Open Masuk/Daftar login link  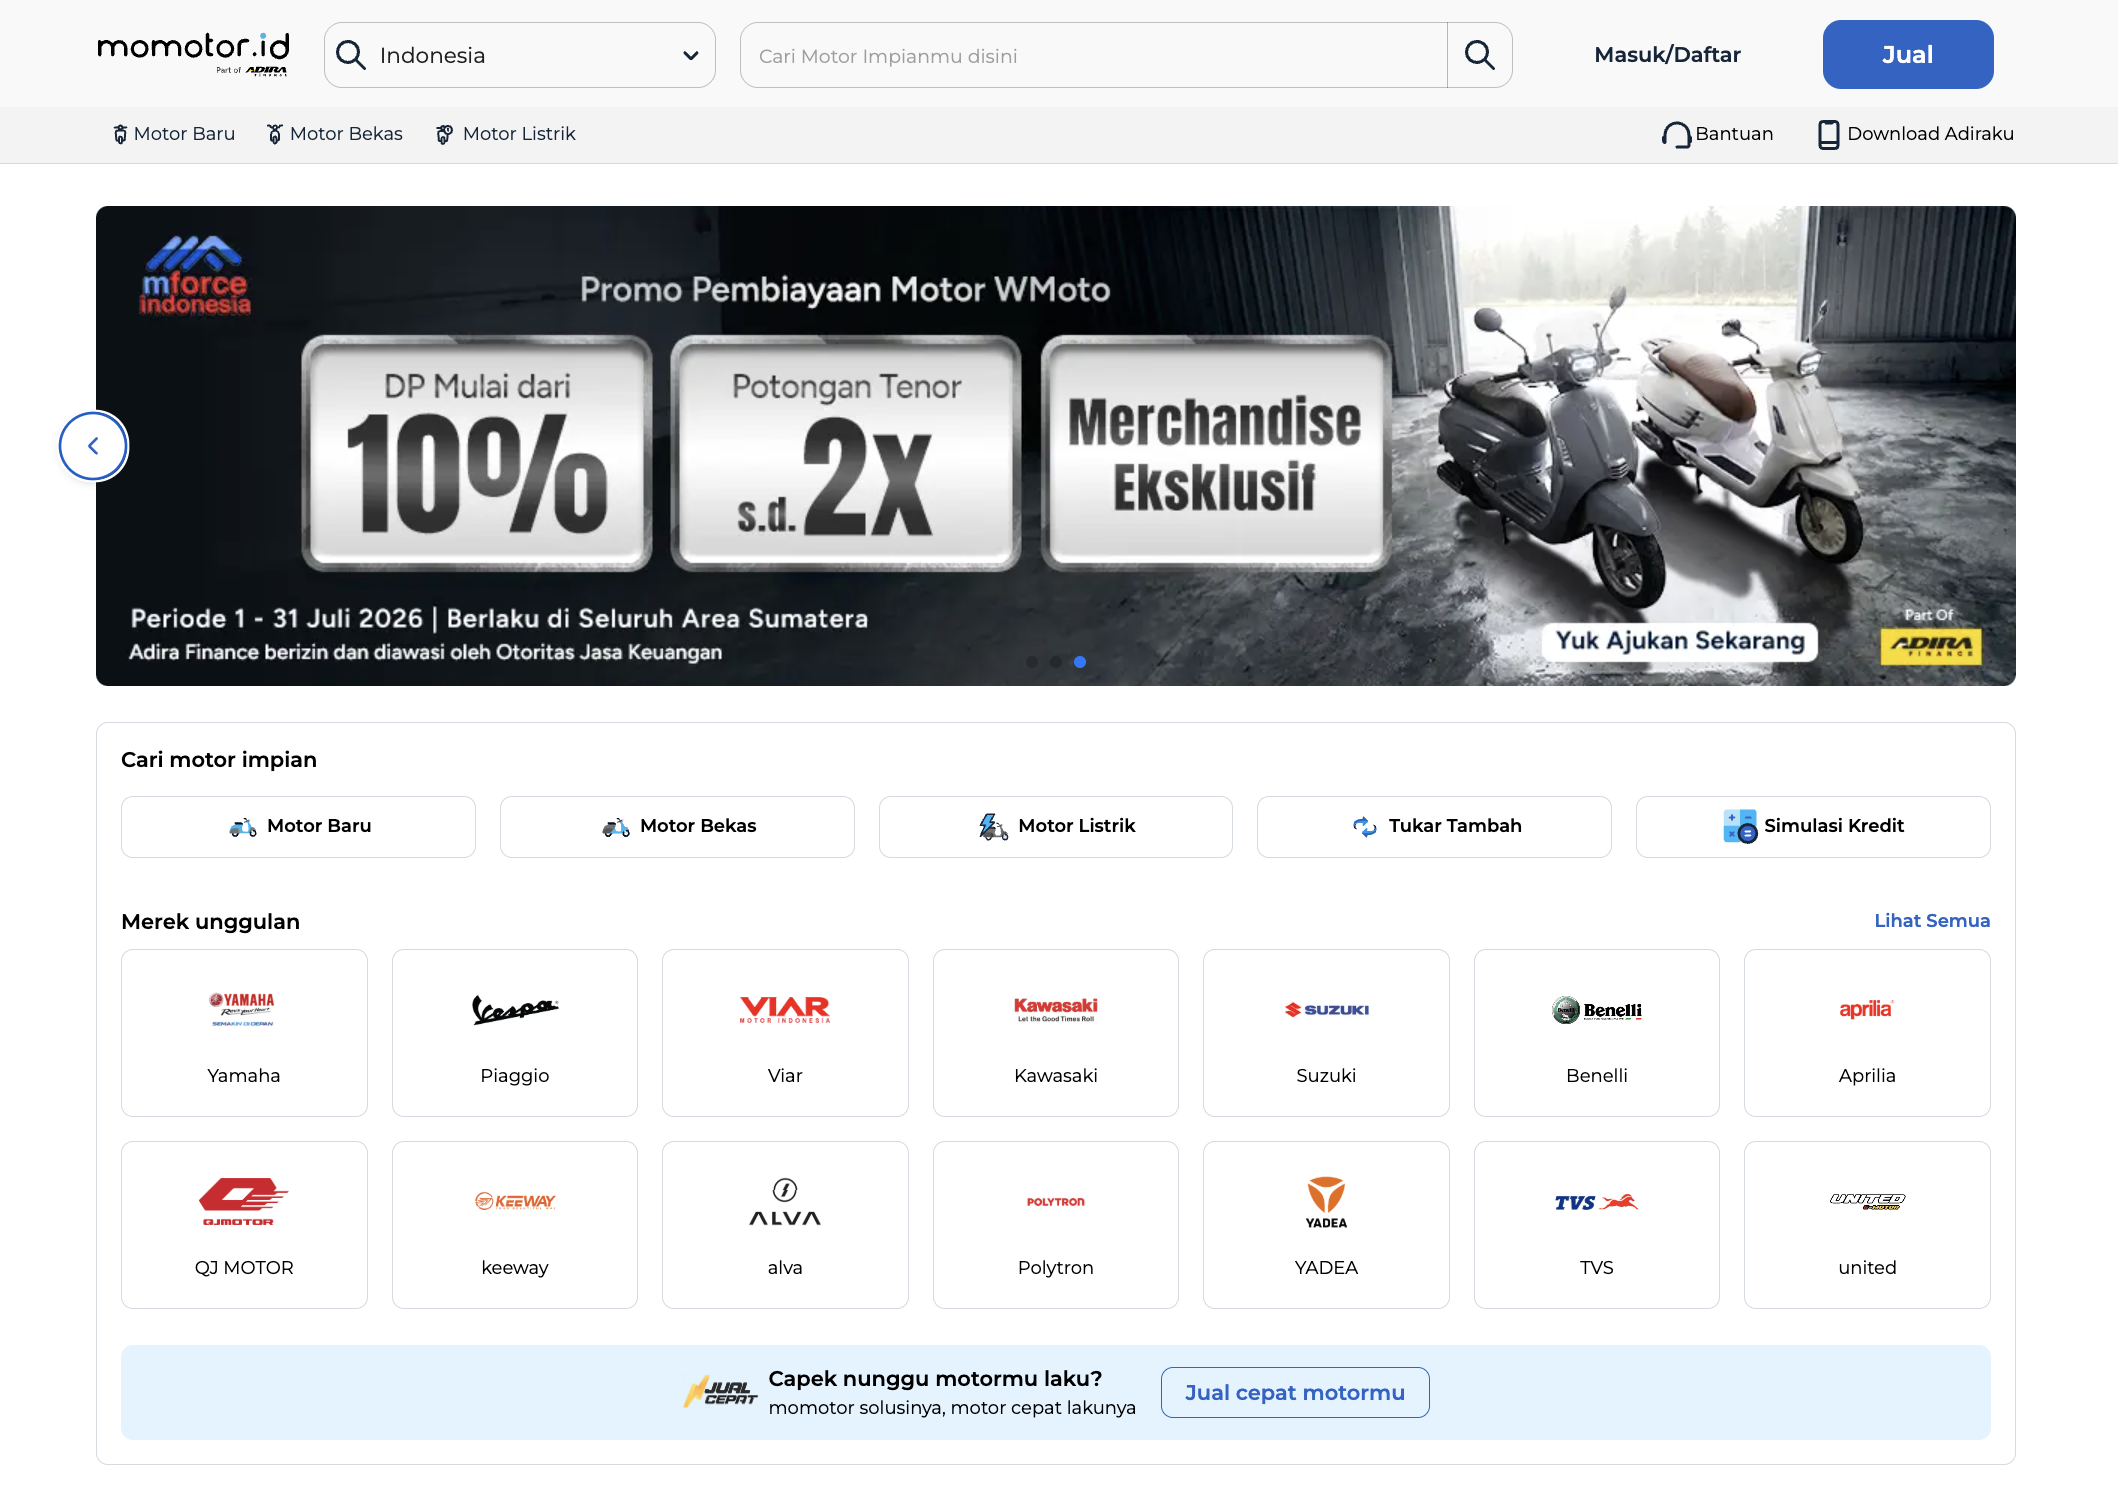(x=1667, y=55)
